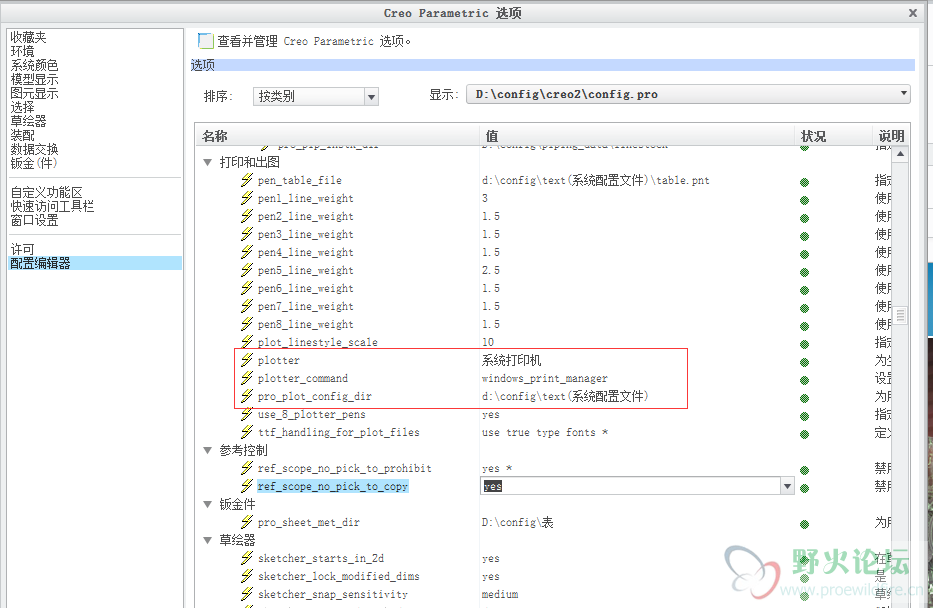Click the lightning icon beside pen8_line_weight

pyautogui.click(x=247, y=324)
